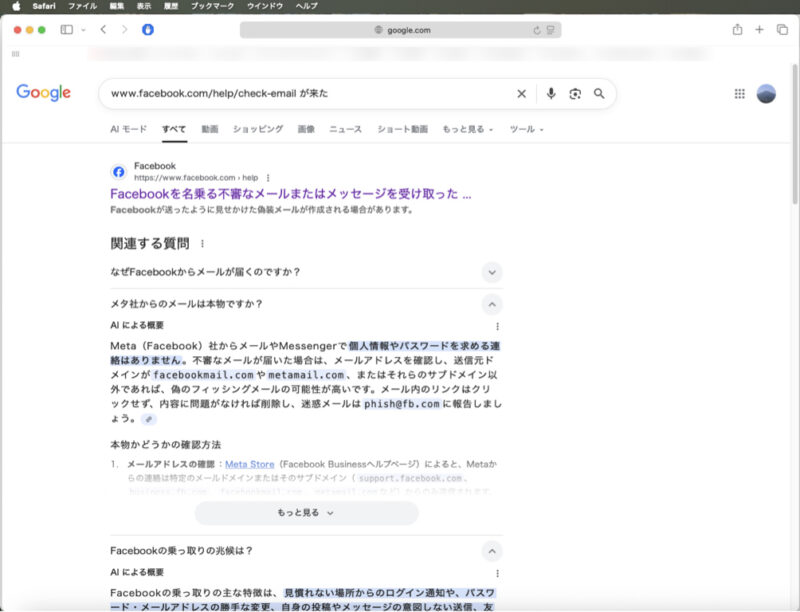Click the search query text field

point(306,94)
